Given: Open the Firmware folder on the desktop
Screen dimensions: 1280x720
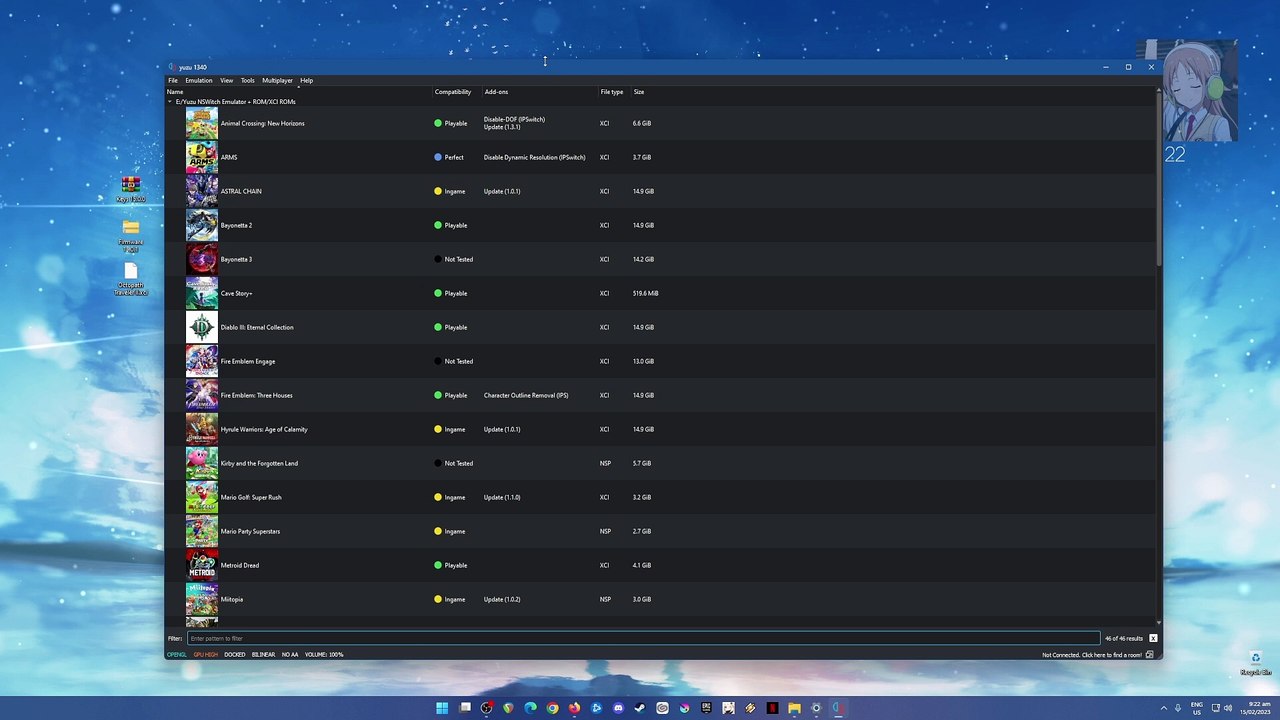Looking at the screenshot, I should (x=130, y=235).
